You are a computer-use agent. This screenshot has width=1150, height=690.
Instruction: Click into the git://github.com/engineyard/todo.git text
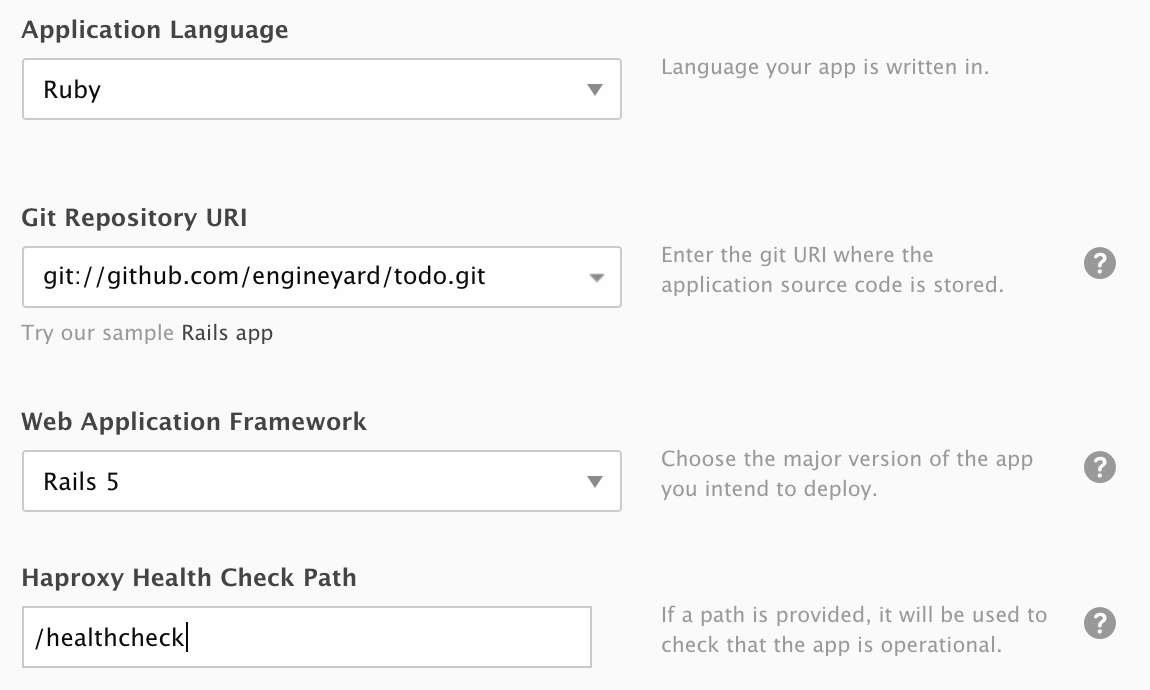(x=264, y=277)
